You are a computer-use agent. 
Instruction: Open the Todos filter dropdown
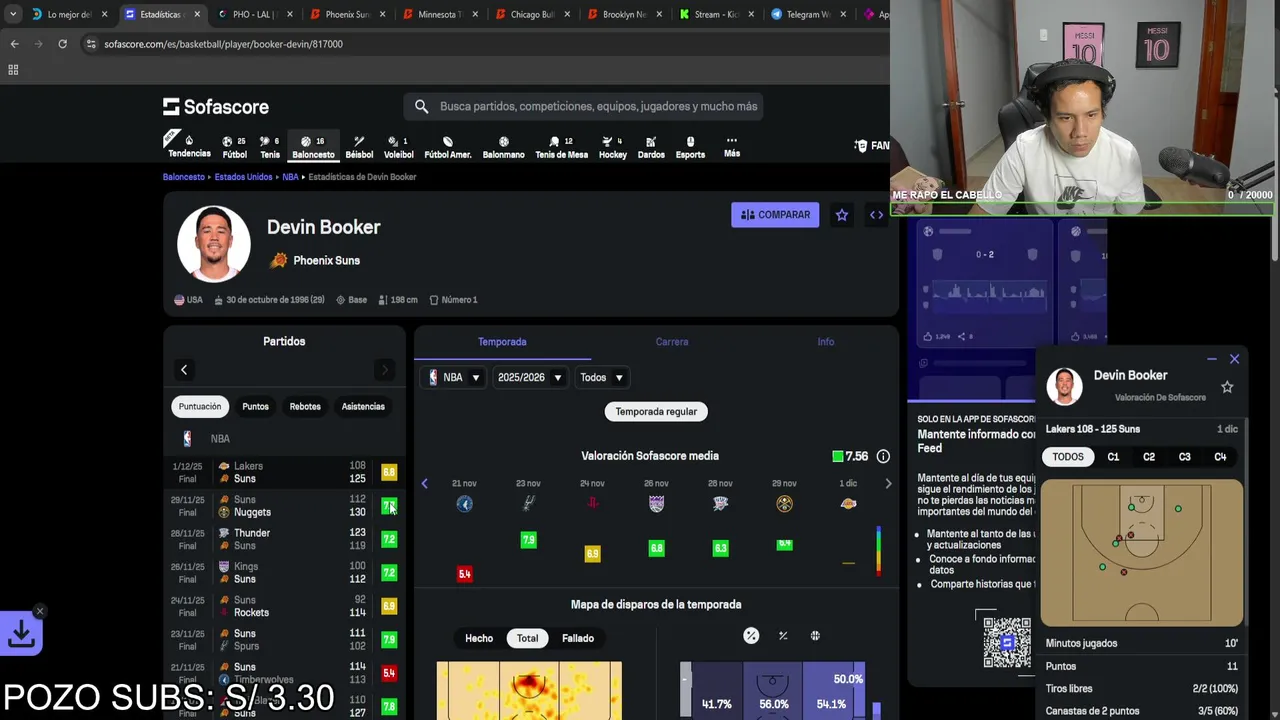click(x=602, y=377)
